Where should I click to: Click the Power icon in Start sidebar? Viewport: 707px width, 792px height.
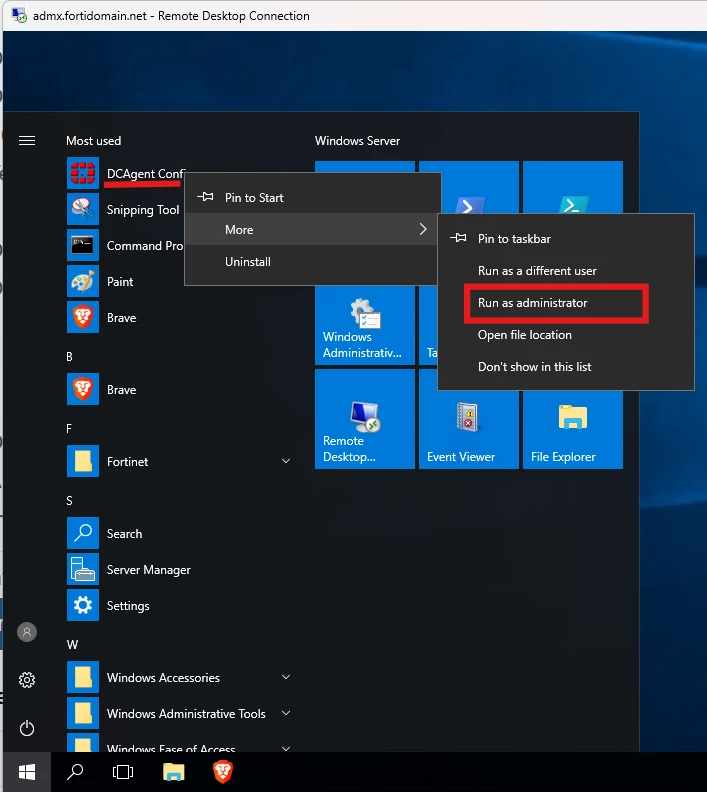(27, 728)
